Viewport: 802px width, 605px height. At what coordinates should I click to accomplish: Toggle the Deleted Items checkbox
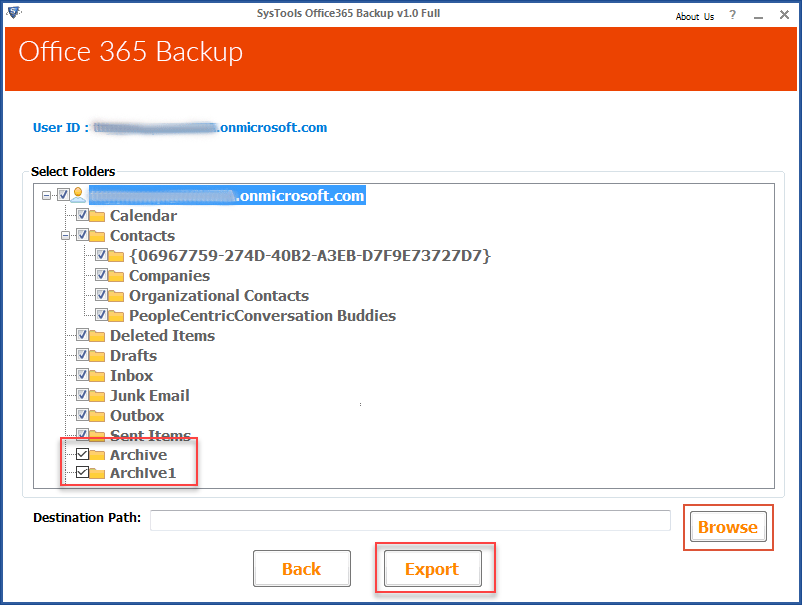[82, 334]
